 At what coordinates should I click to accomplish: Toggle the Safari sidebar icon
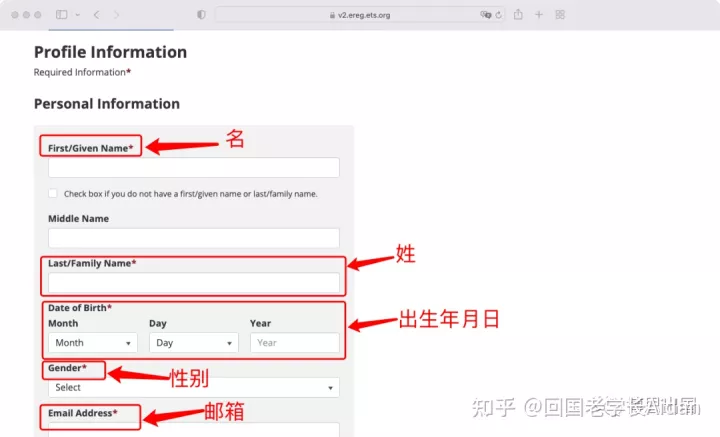point(62,15)
